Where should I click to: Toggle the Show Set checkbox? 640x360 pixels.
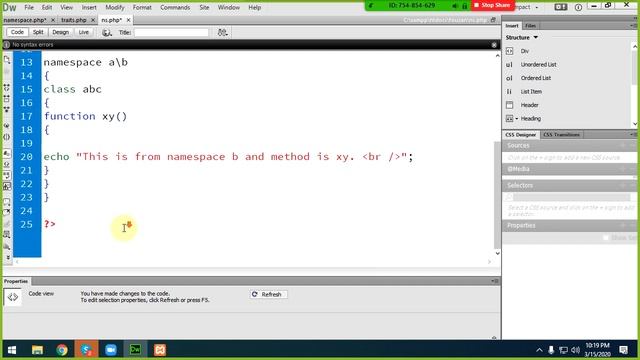pos(606,238)
